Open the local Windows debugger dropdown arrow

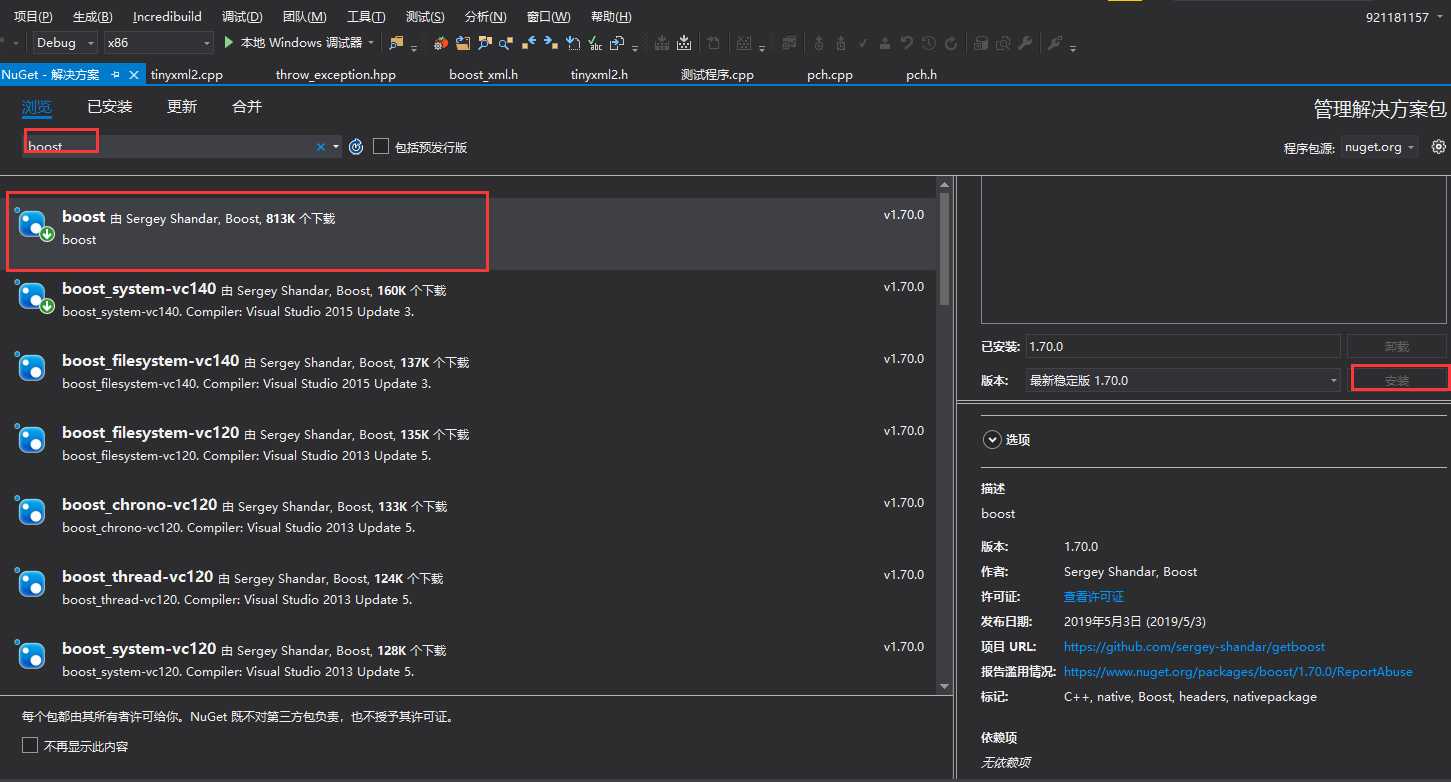click(372, 43)
